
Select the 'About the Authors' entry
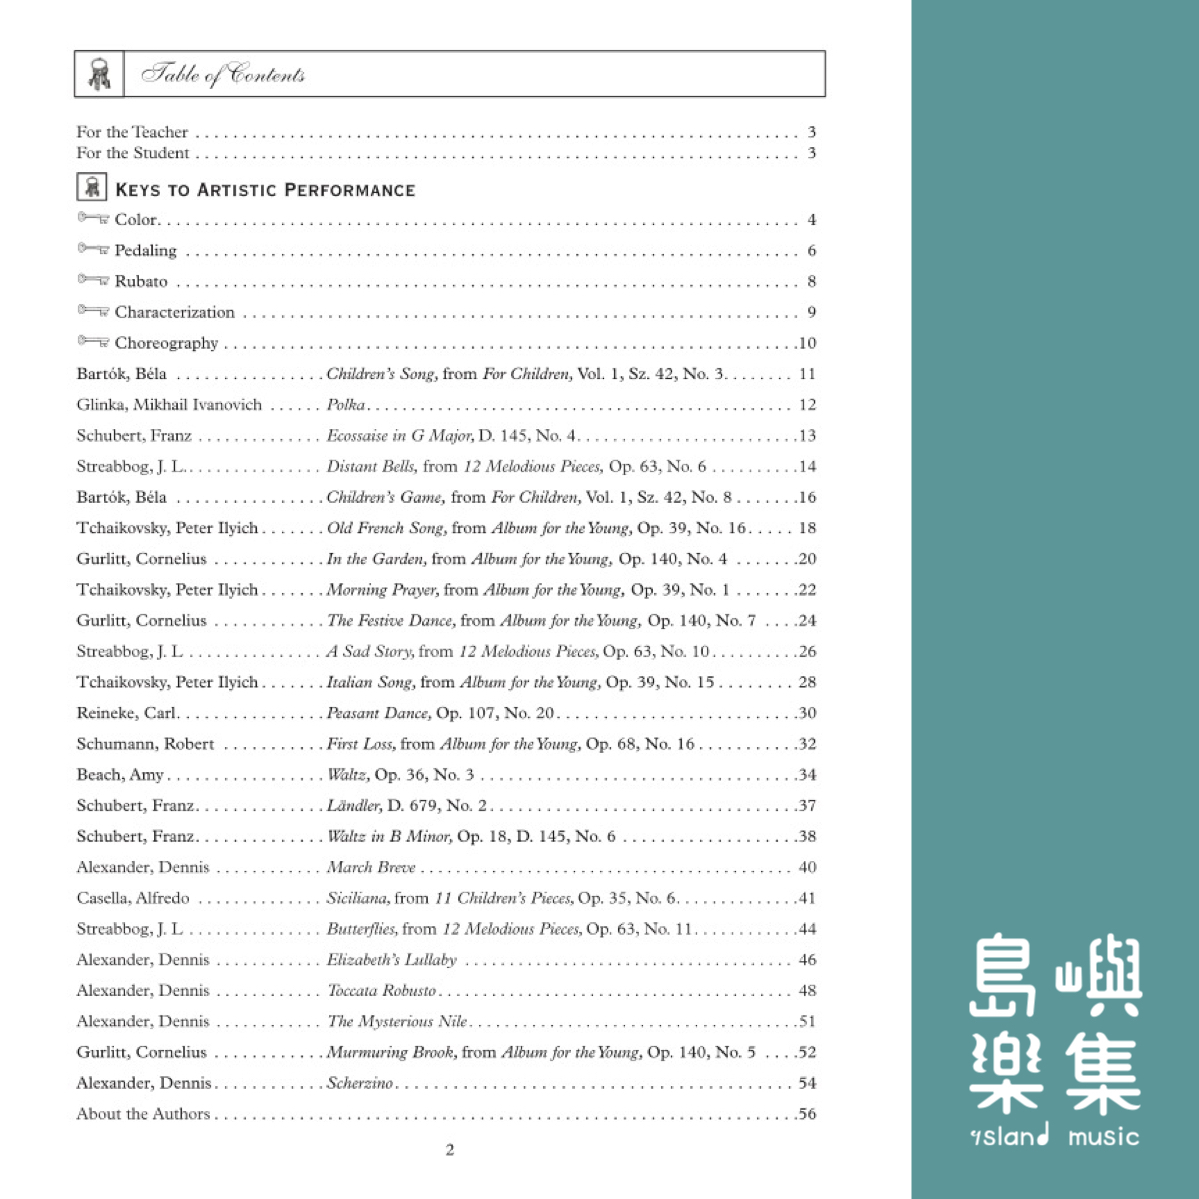point(447,1114)
